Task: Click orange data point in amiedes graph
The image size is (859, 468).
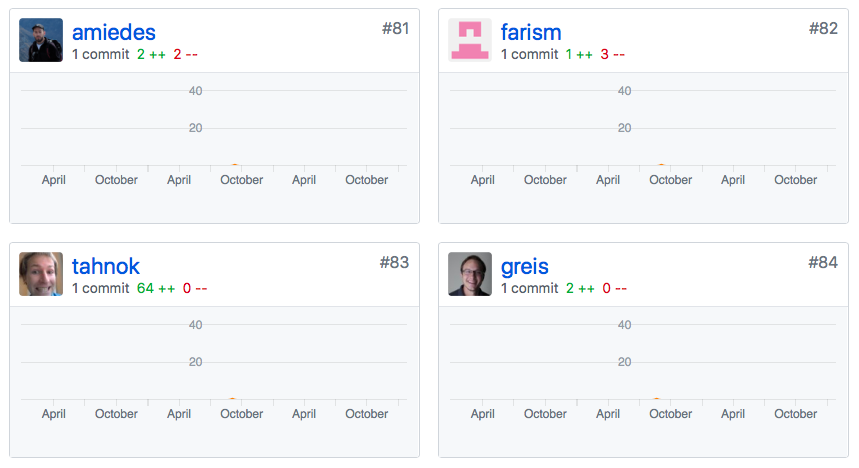Action: [x=234, y=165]
